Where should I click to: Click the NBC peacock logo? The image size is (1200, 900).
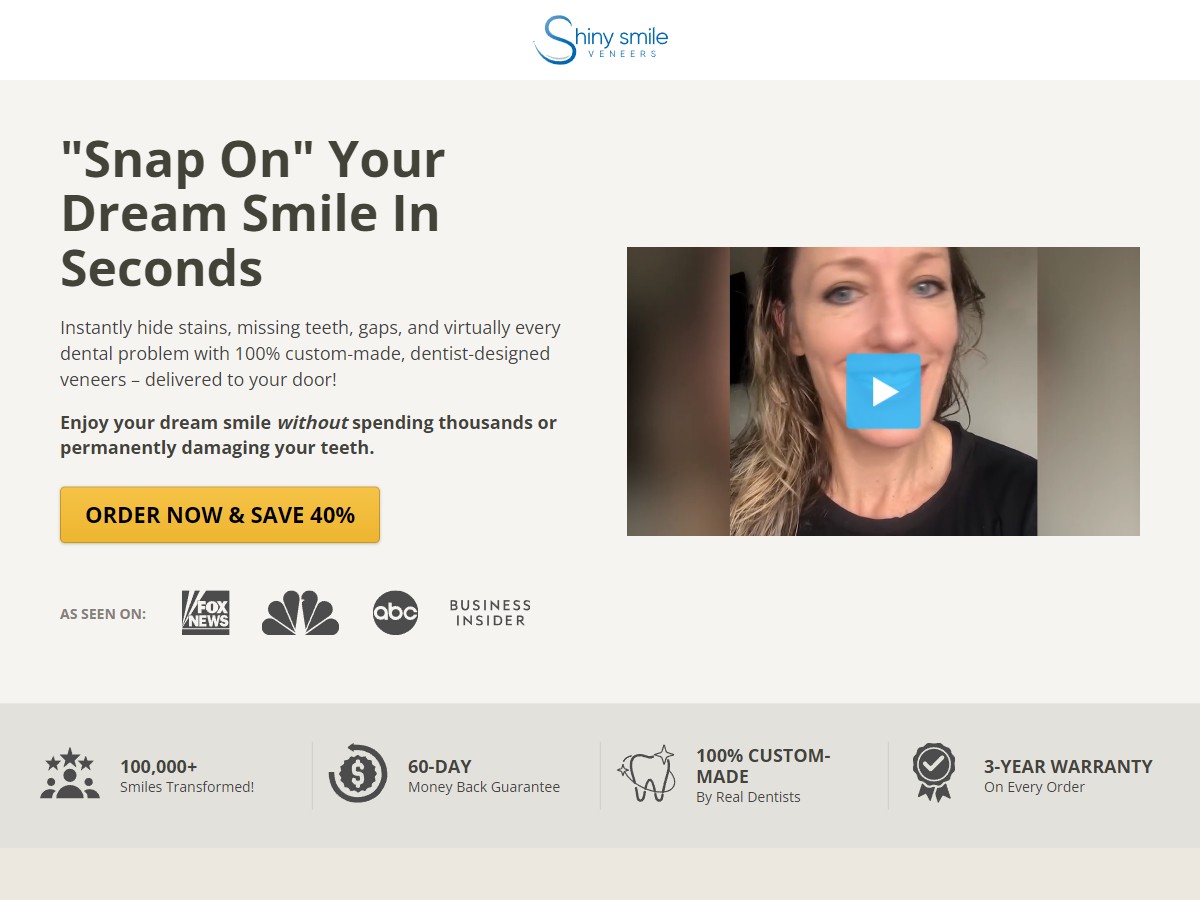(x=300, y=613)
